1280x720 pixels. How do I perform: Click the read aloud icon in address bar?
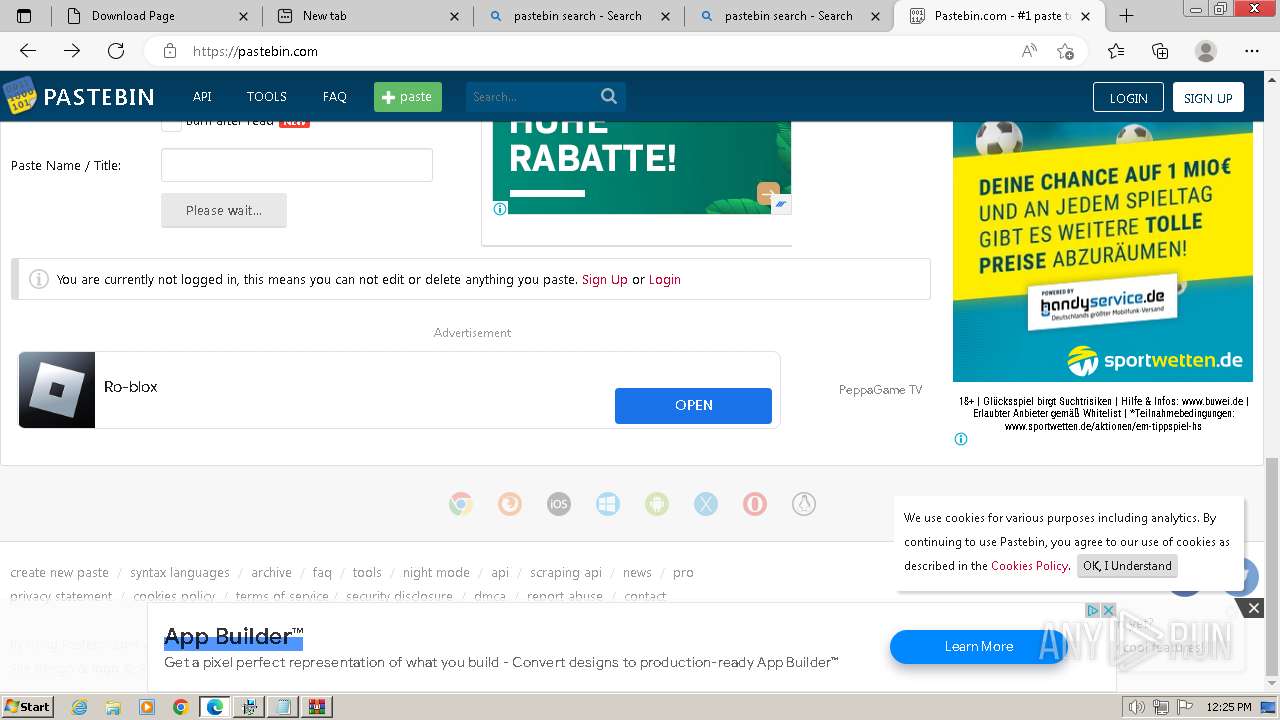coord(1029,51)
